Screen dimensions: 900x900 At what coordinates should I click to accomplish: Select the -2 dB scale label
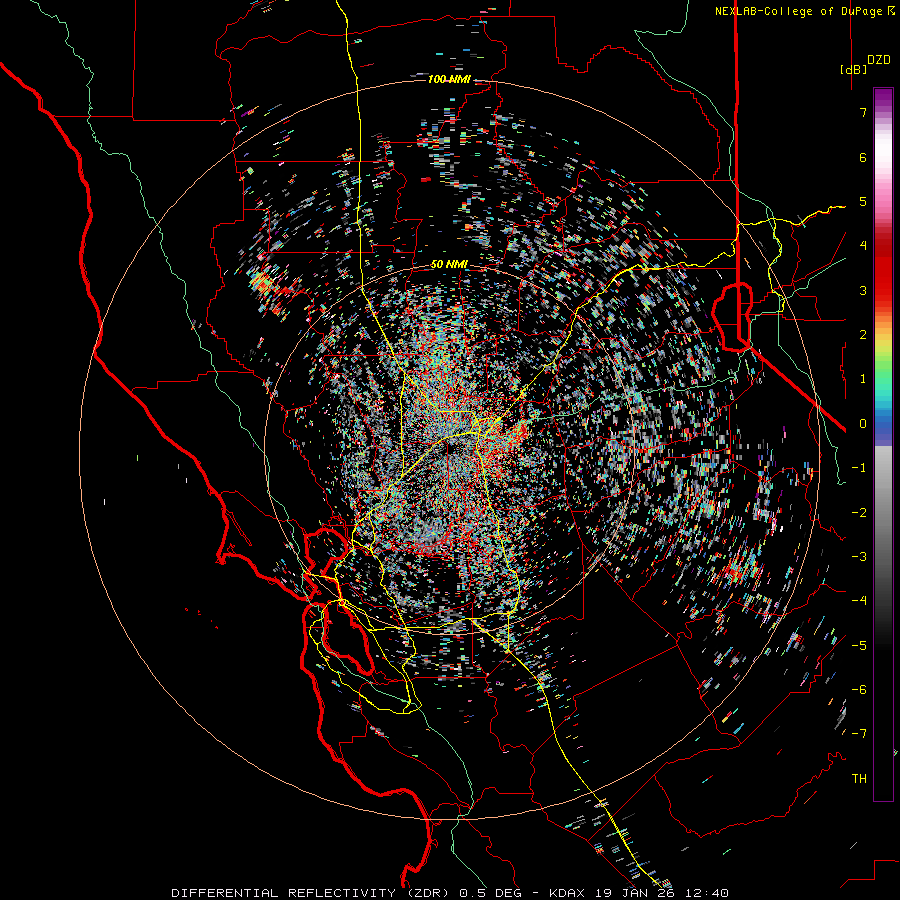pyautogui.click(x=859, y=512)
